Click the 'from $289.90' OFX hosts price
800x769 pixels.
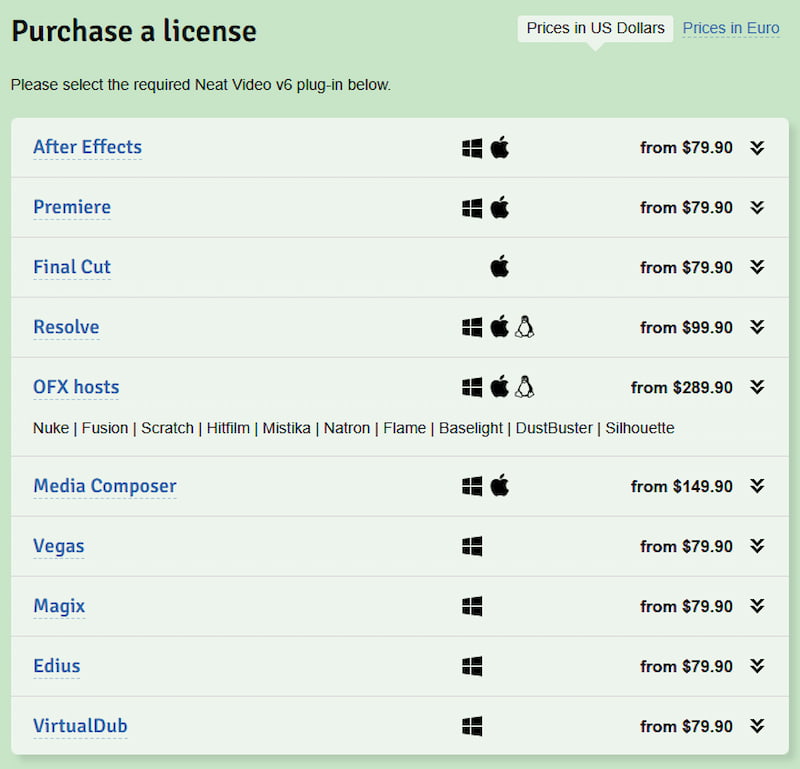pos(682,388)
